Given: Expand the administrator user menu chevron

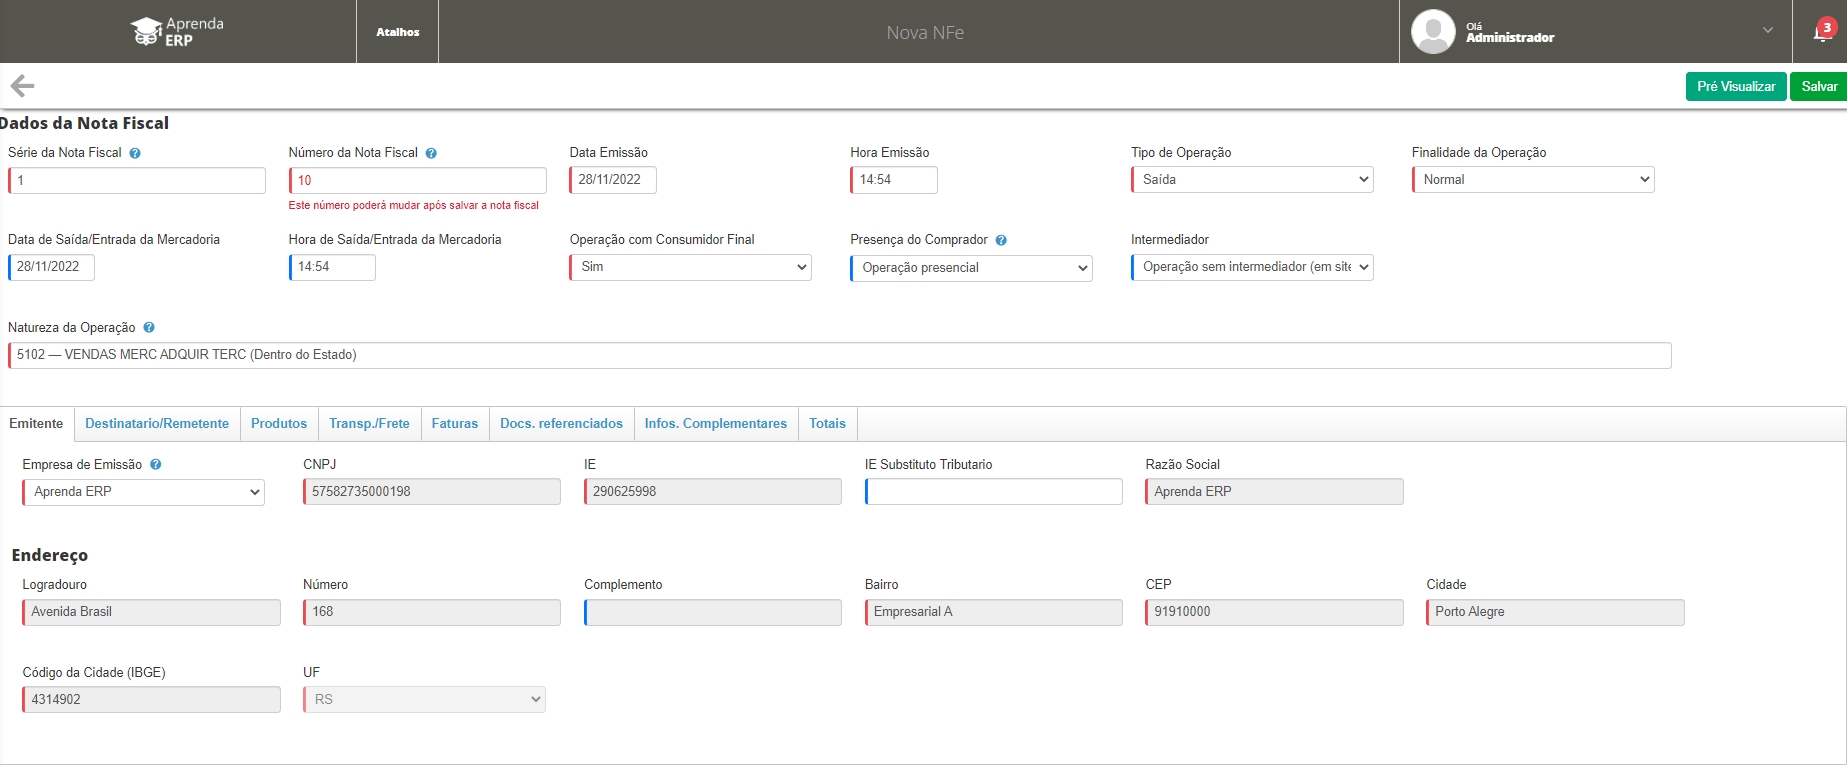Looking at the screenshot, I should [1767, 31].
